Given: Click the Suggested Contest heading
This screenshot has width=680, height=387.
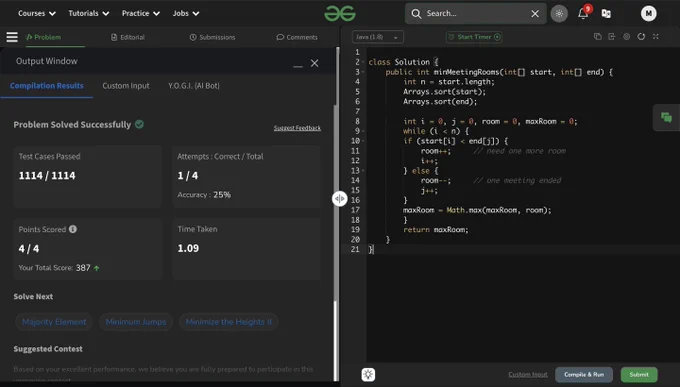Looking at the screenshot, I should point(48,349).
